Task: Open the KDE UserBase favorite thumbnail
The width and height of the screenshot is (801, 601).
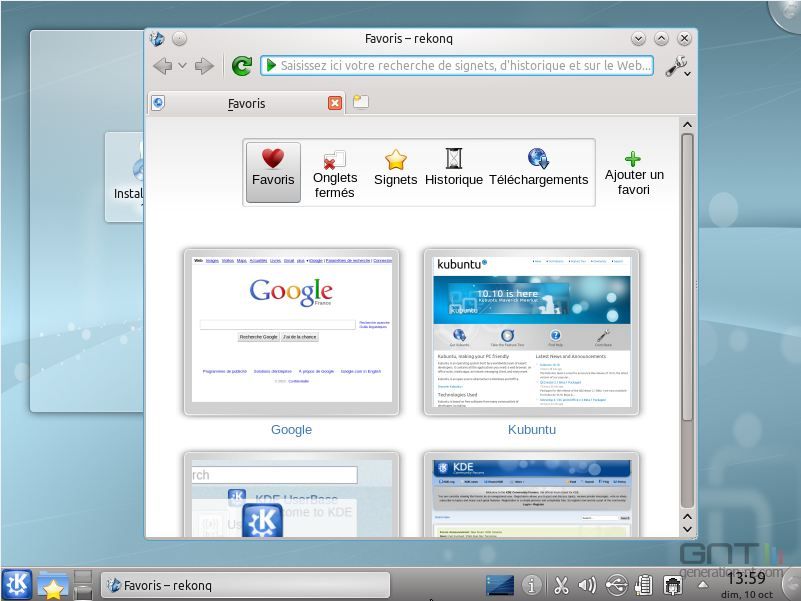Action: [292, 495]
